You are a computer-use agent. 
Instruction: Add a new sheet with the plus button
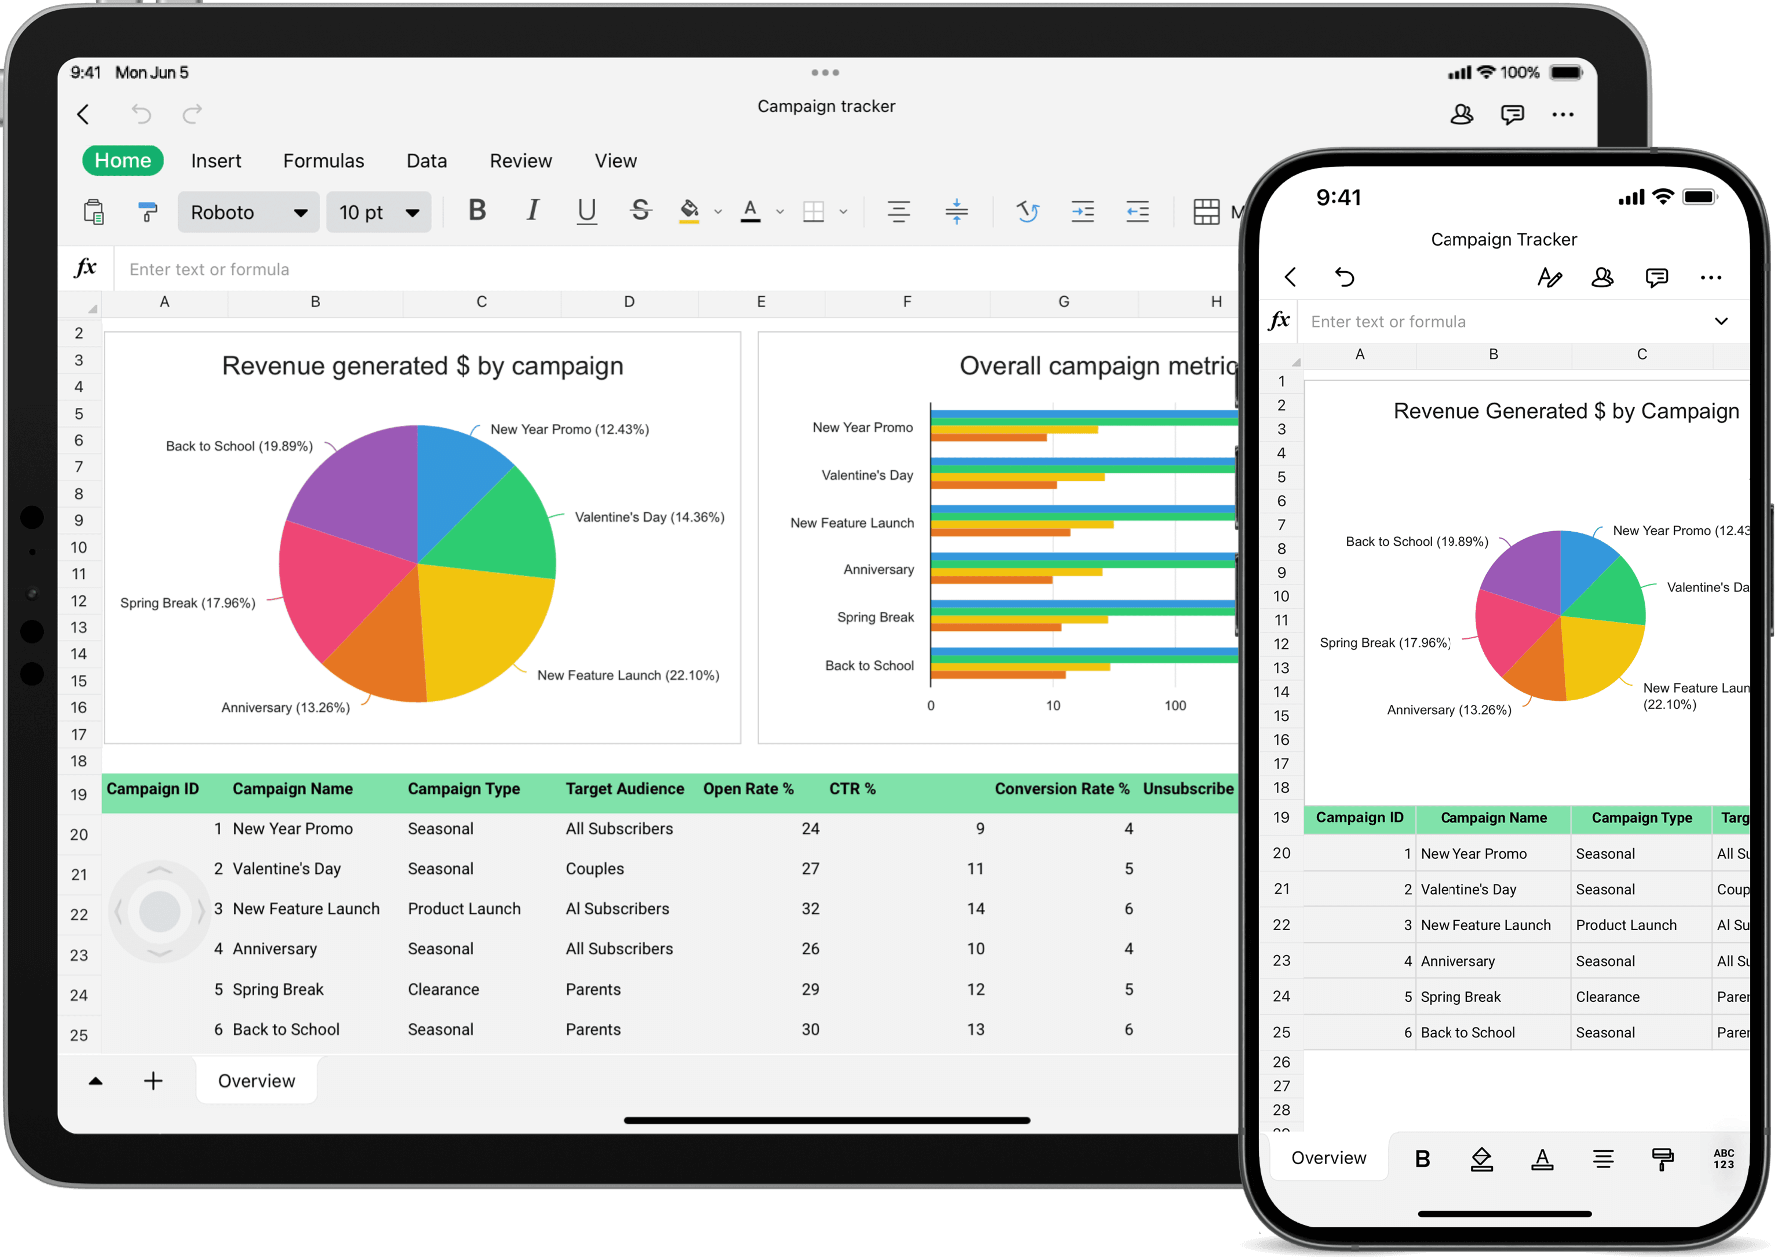pos(153,1080)
